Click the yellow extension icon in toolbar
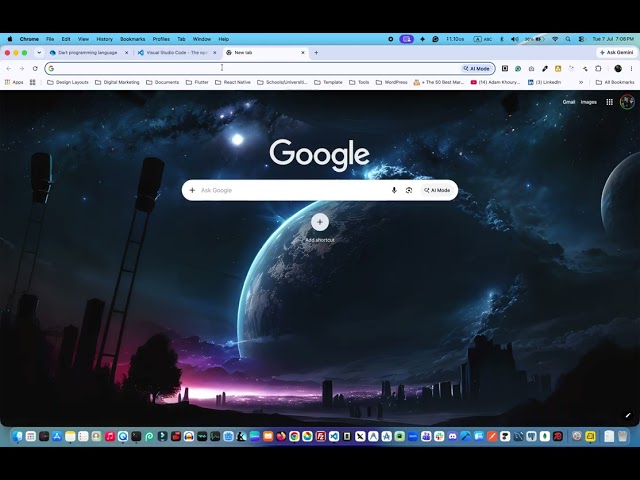The height and width of the screenshot is (480, 640). 558,69
